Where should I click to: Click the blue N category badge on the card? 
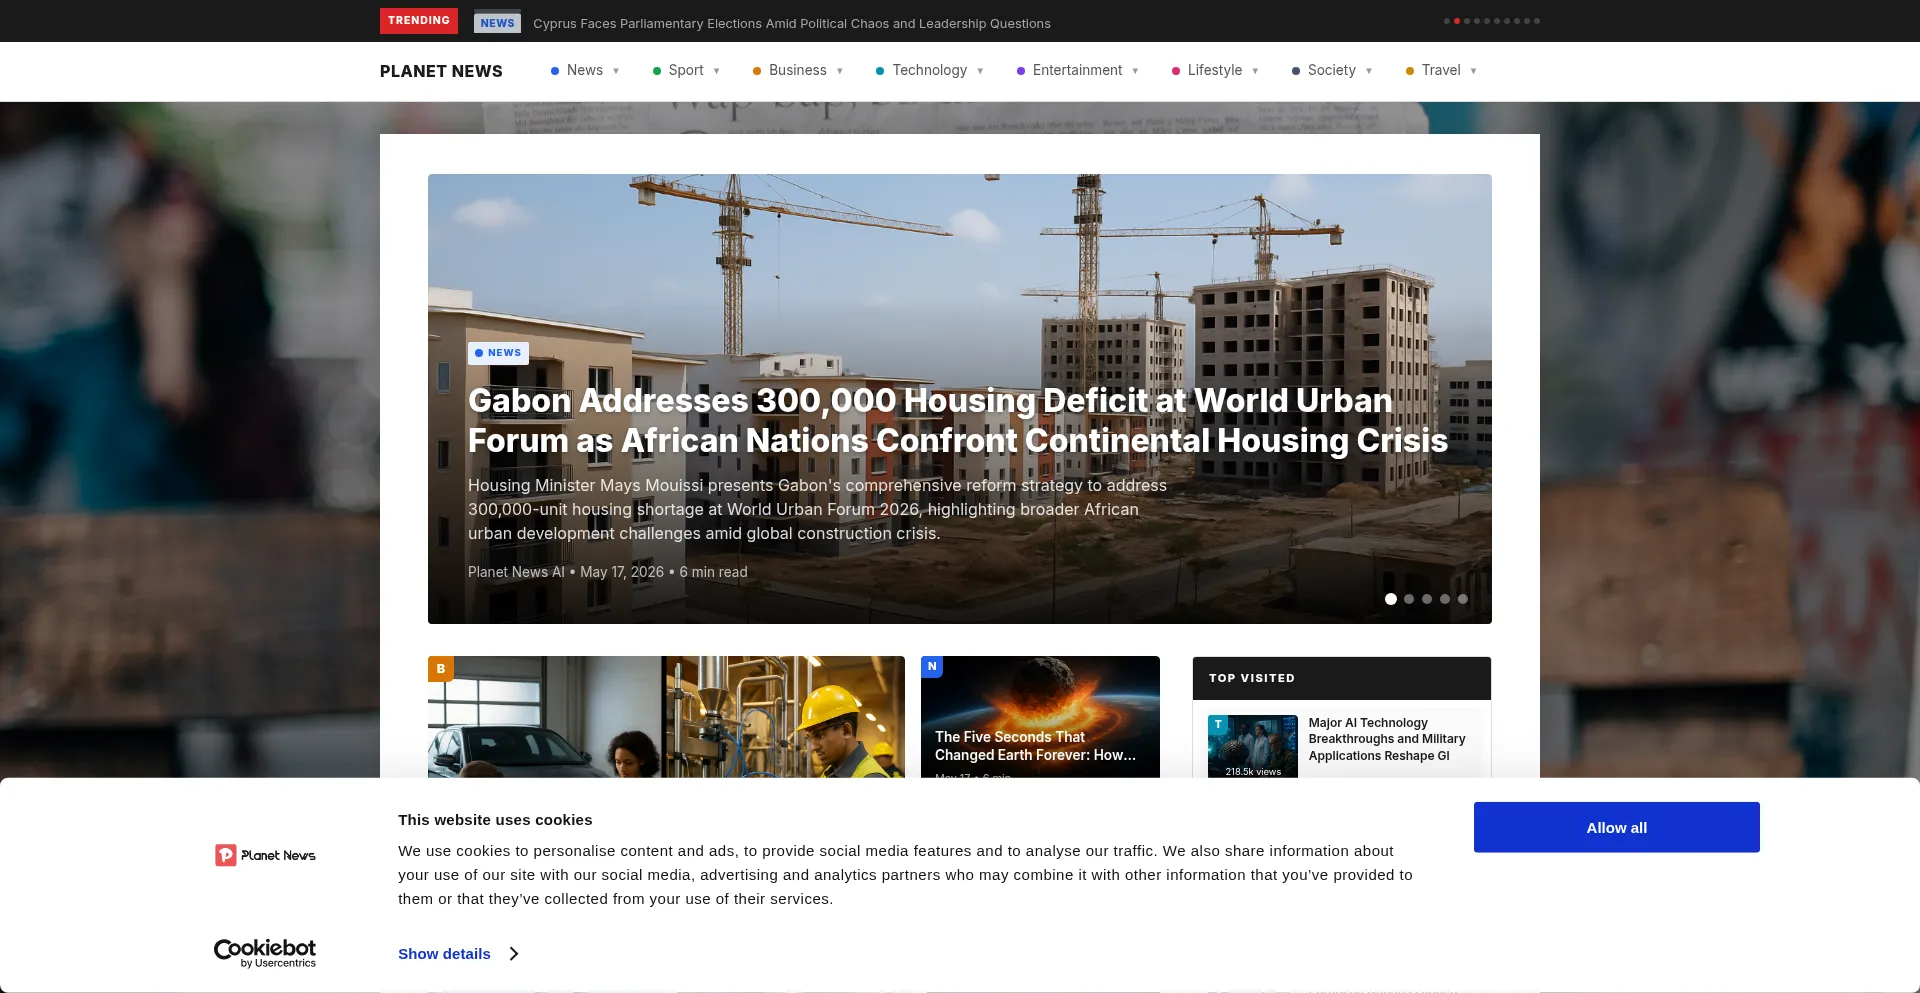(932, 667)
